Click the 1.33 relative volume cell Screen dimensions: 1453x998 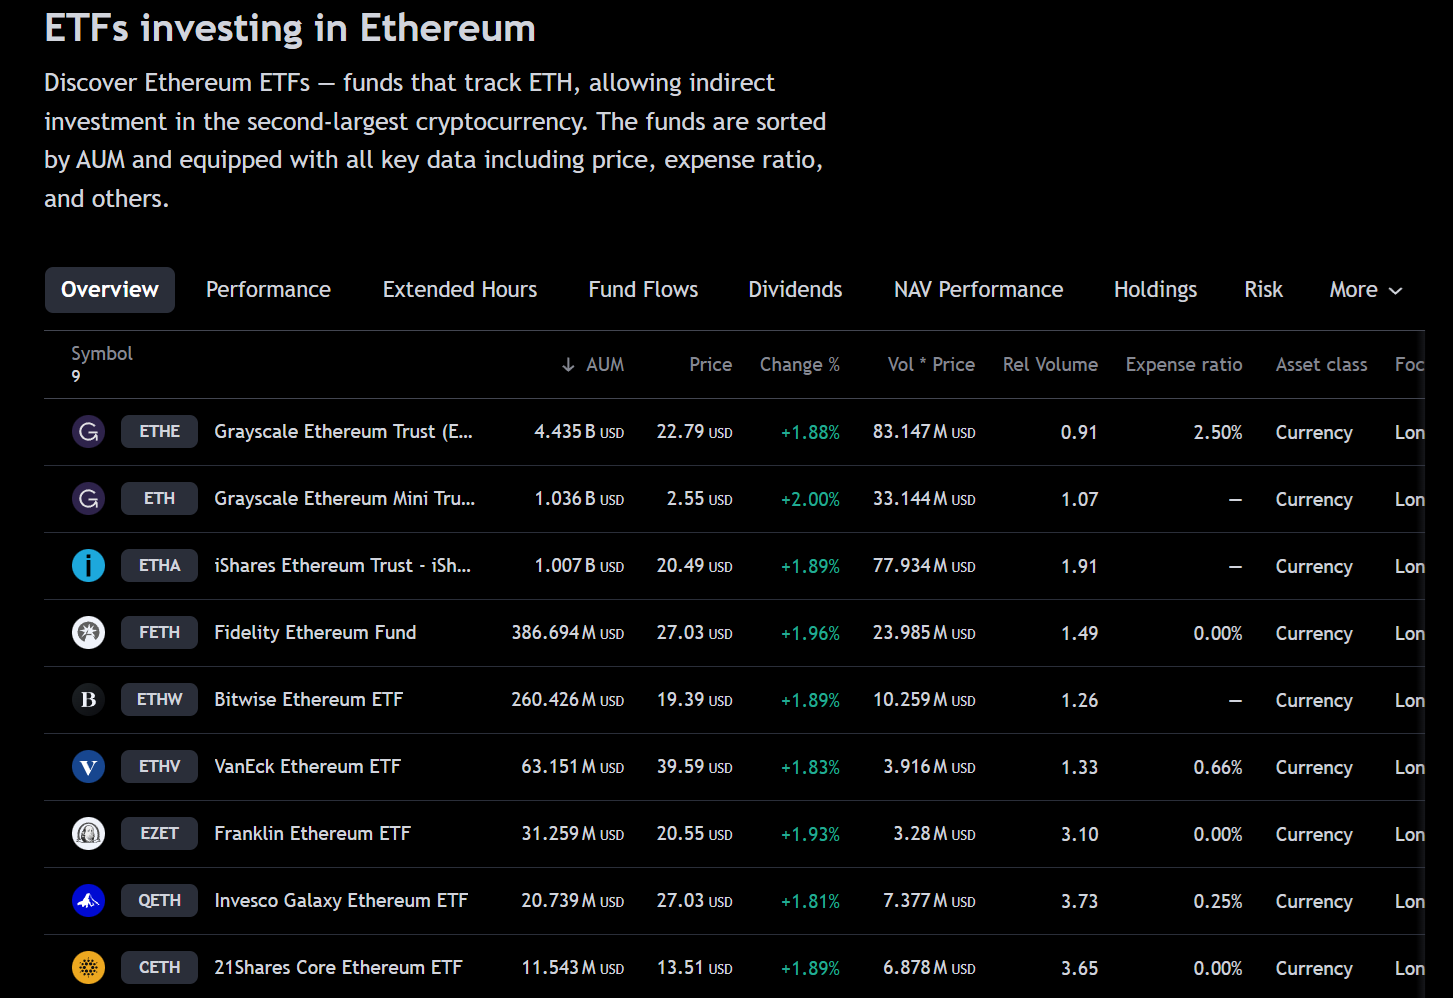coord(1079,768)
